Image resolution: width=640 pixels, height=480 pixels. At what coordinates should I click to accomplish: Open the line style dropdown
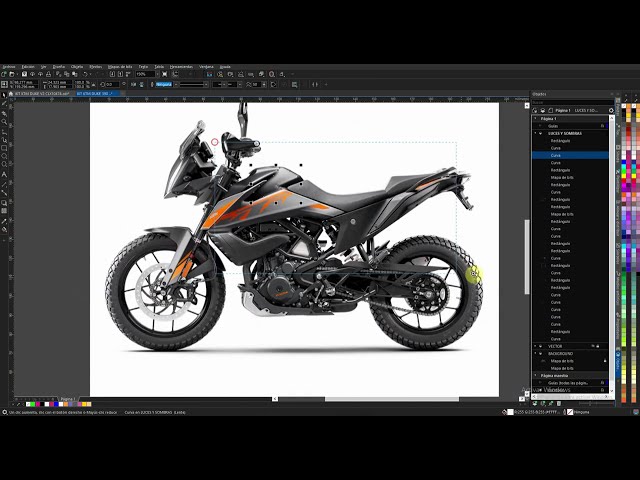(206, 84)
